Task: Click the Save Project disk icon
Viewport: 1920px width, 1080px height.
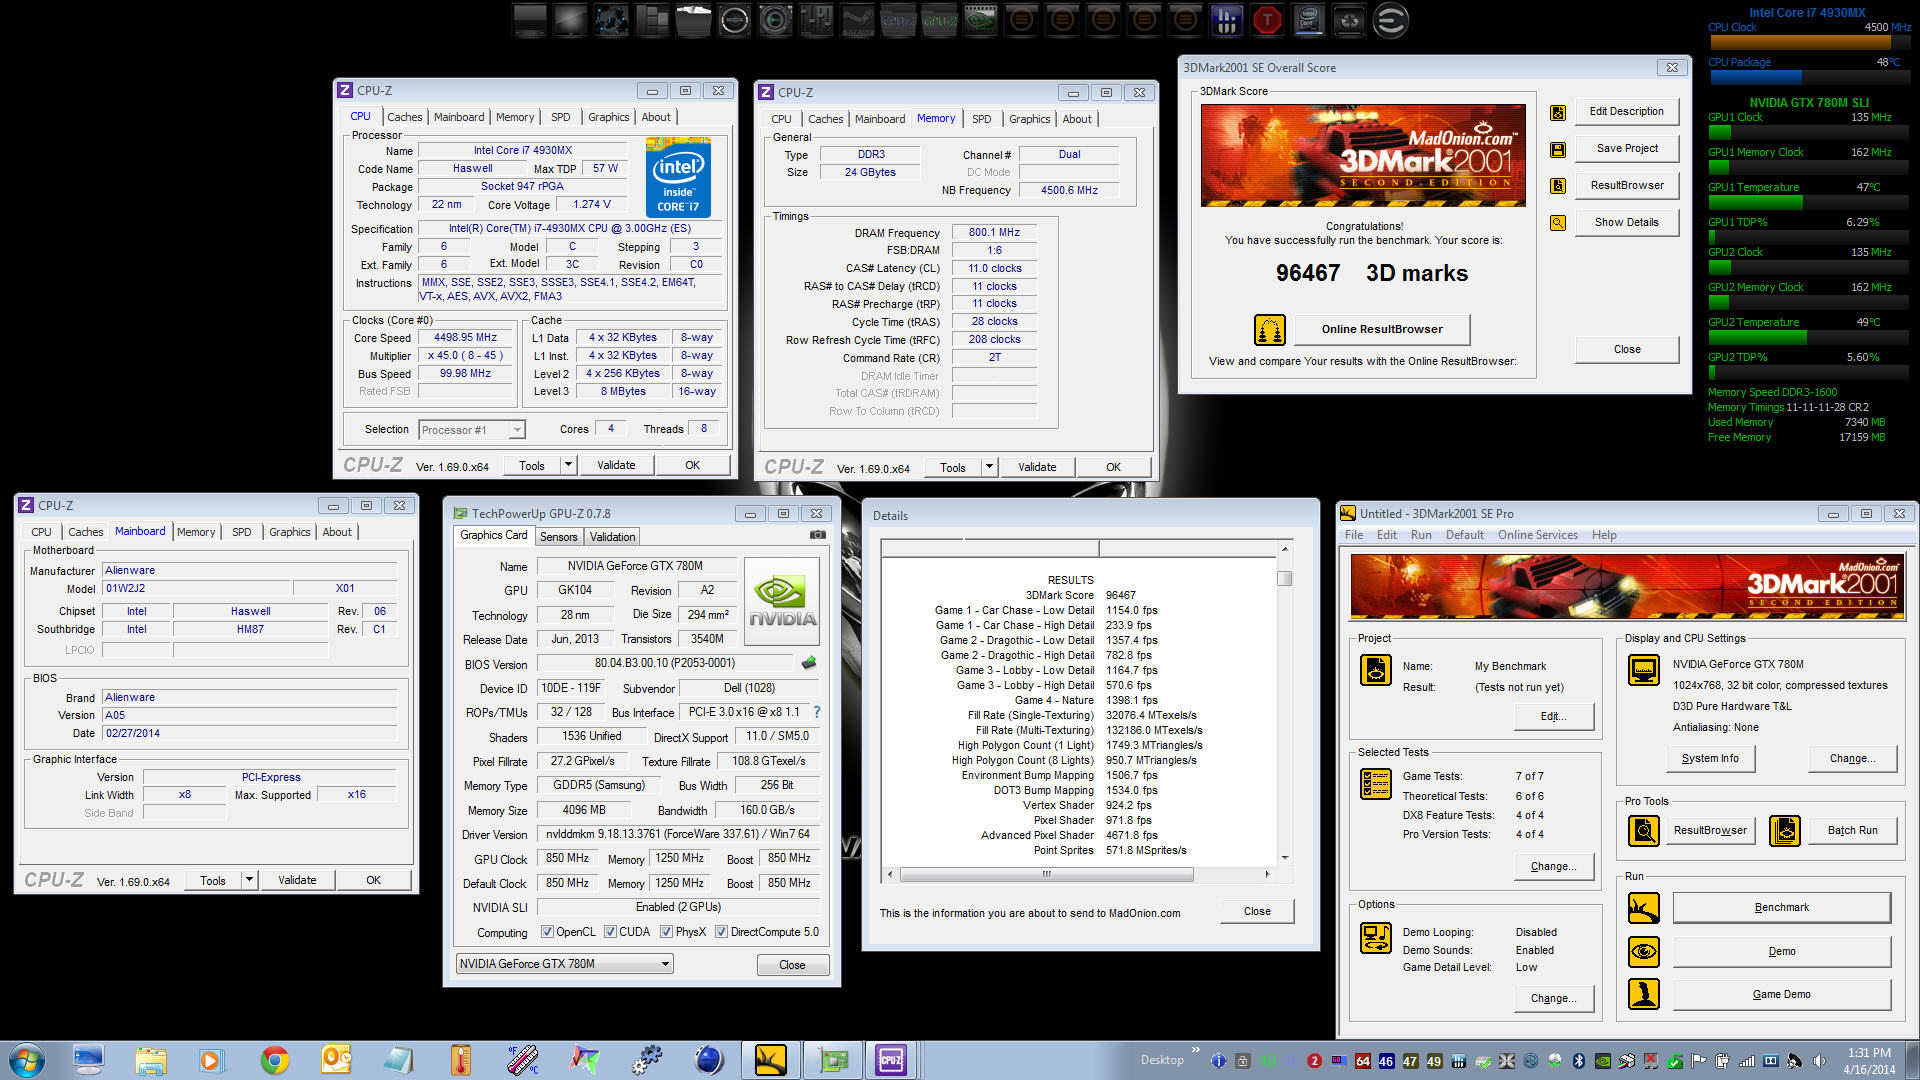Action: pyautogui.click(x=1558, y=150)
